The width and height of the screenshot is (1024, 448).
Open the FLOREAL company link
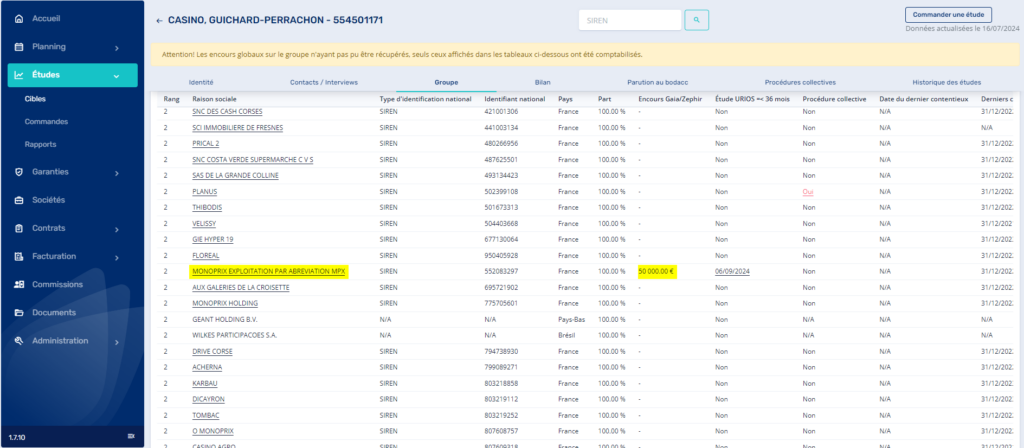206,255
